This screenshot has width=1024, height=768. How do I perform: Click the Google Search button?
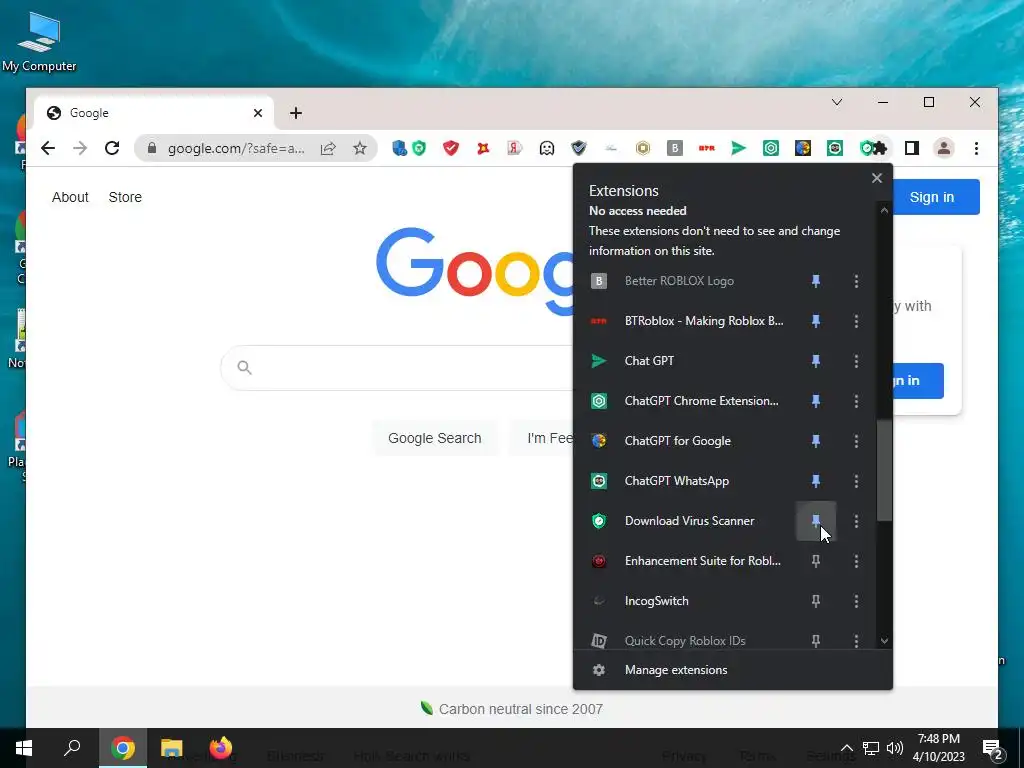(x=435, y=438)
